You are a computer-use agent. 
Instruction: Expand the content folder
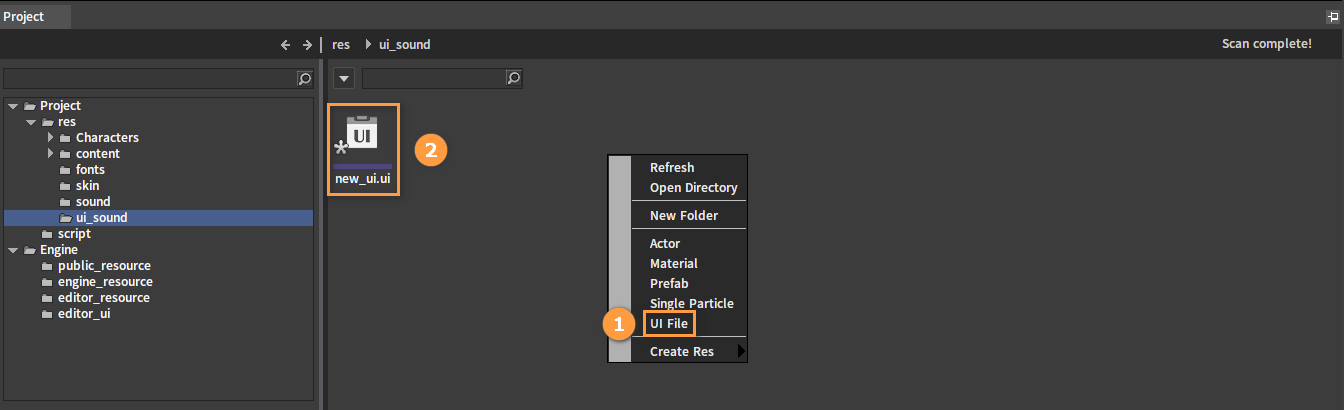pyautogui.click(x=50, y=153)
